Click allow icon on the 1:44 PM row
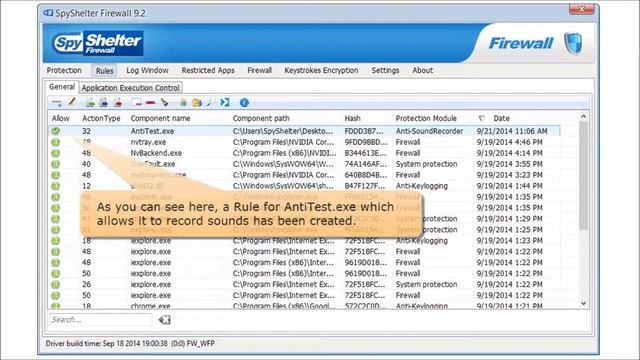Image resolution: width=640 pixels, height=360 pixels. click(56, 186)
